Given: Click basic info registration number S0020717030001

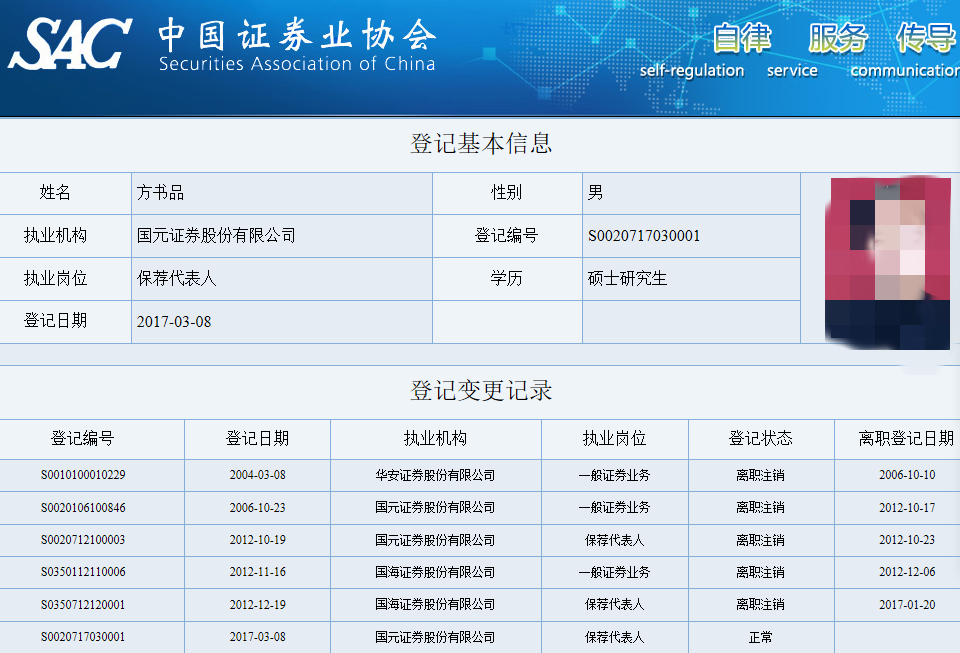Looking at the screenshot, I should pyautogui.click(x=643, y=236).
